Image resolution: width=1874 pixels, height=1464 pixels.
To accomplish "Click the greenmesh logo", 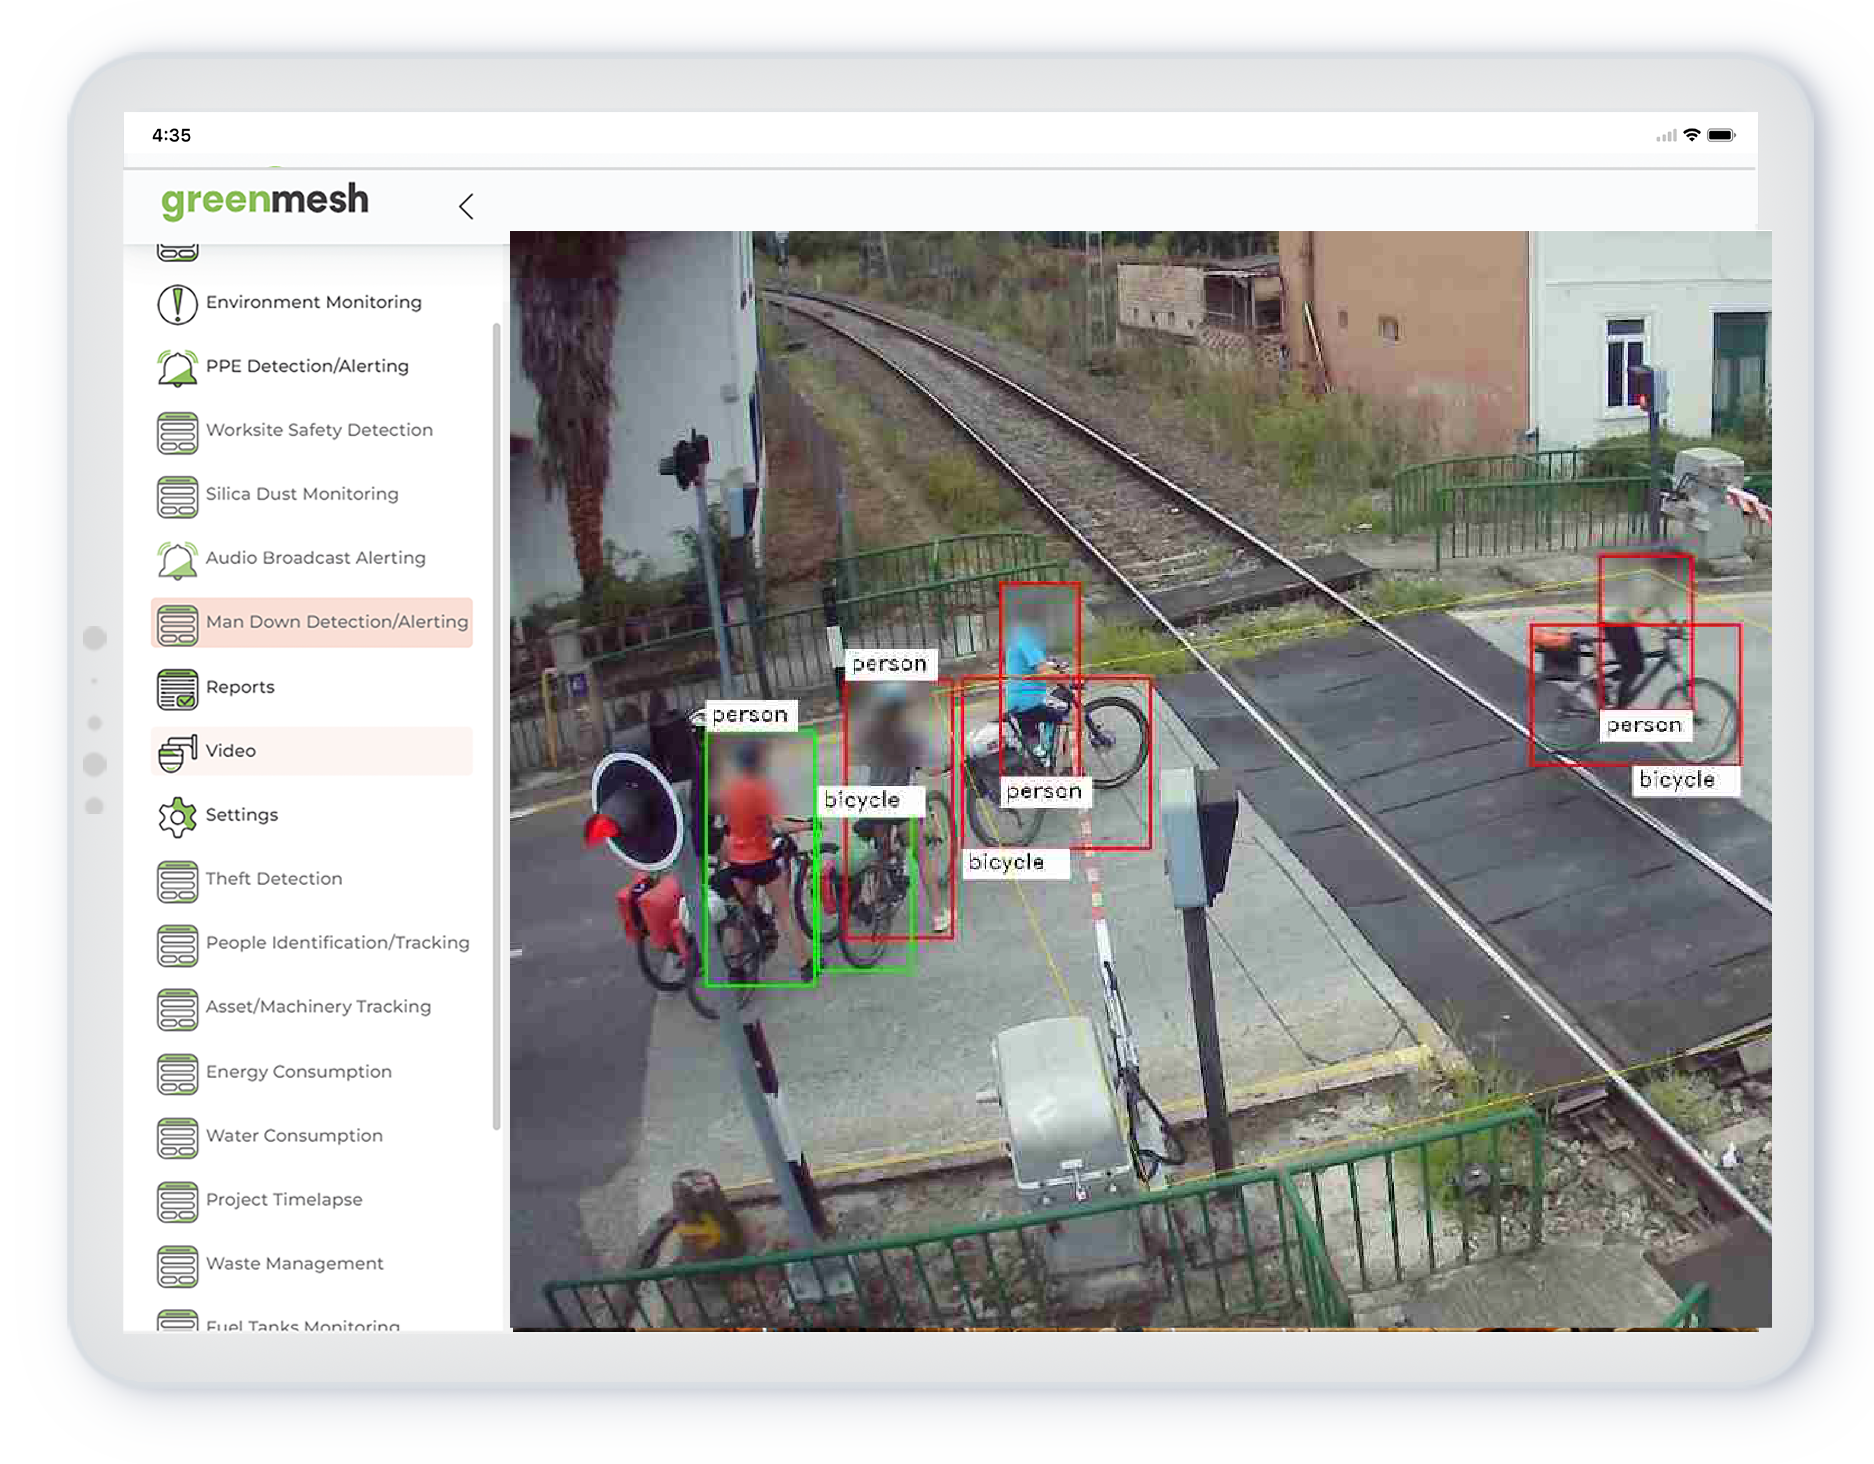I will tap(265, 200).
